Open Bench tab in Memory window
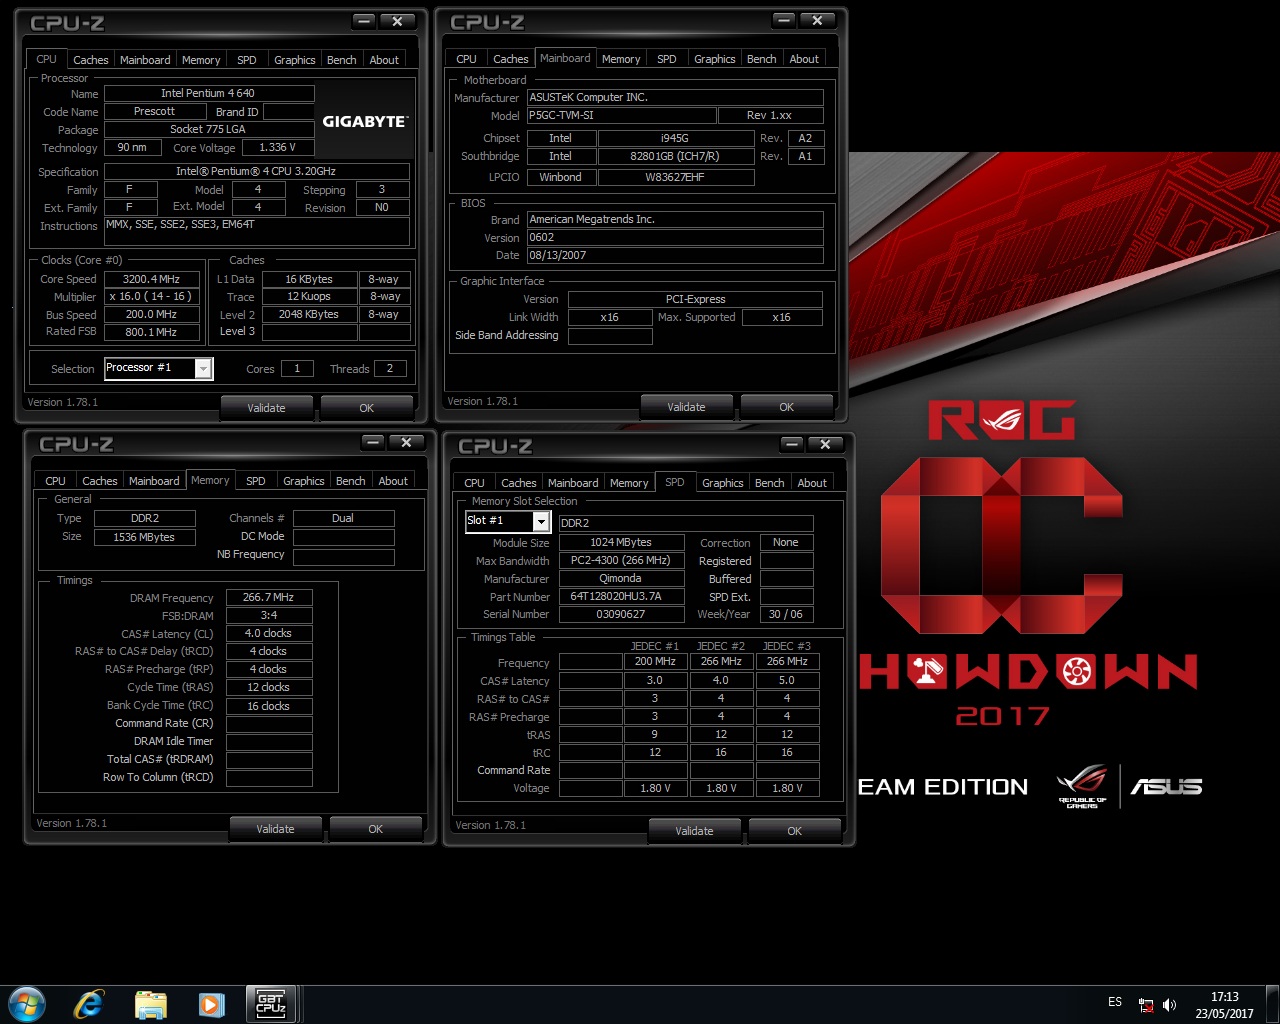The width and height of the screenshot is (1280, 1024). (x=351, y=481)
